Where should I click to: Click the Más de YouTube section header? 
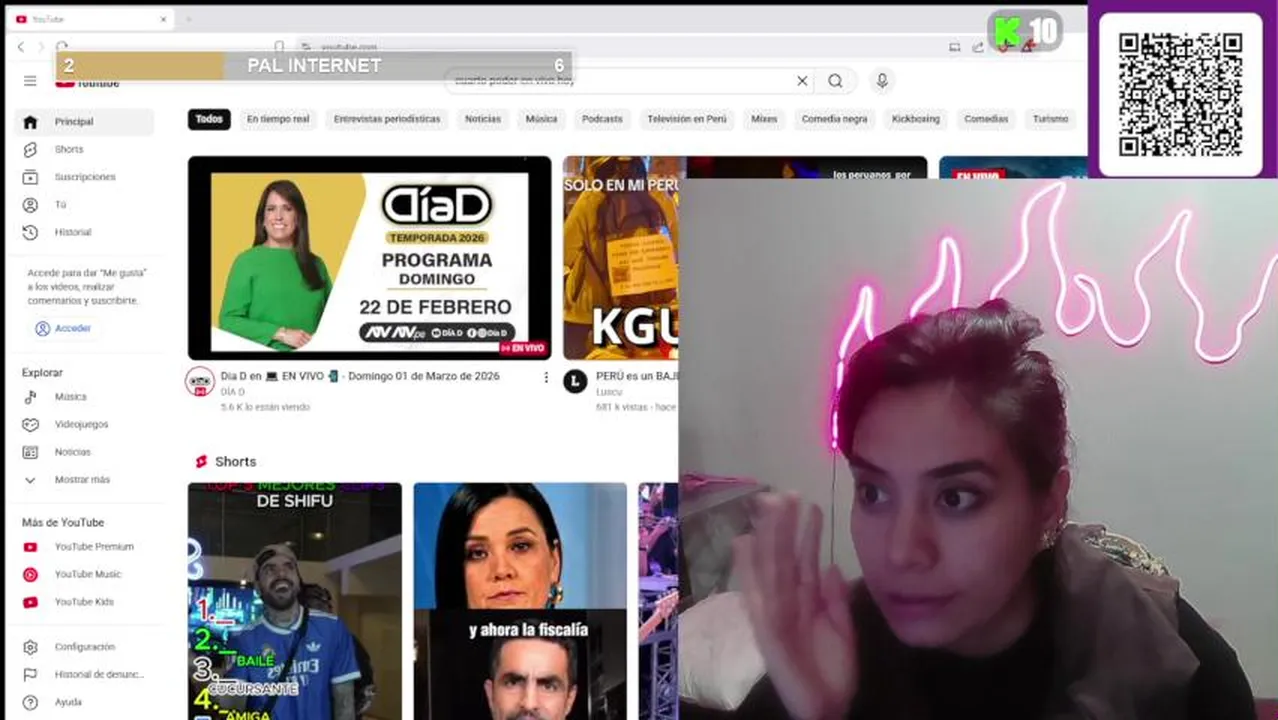(x=63, y=523)
